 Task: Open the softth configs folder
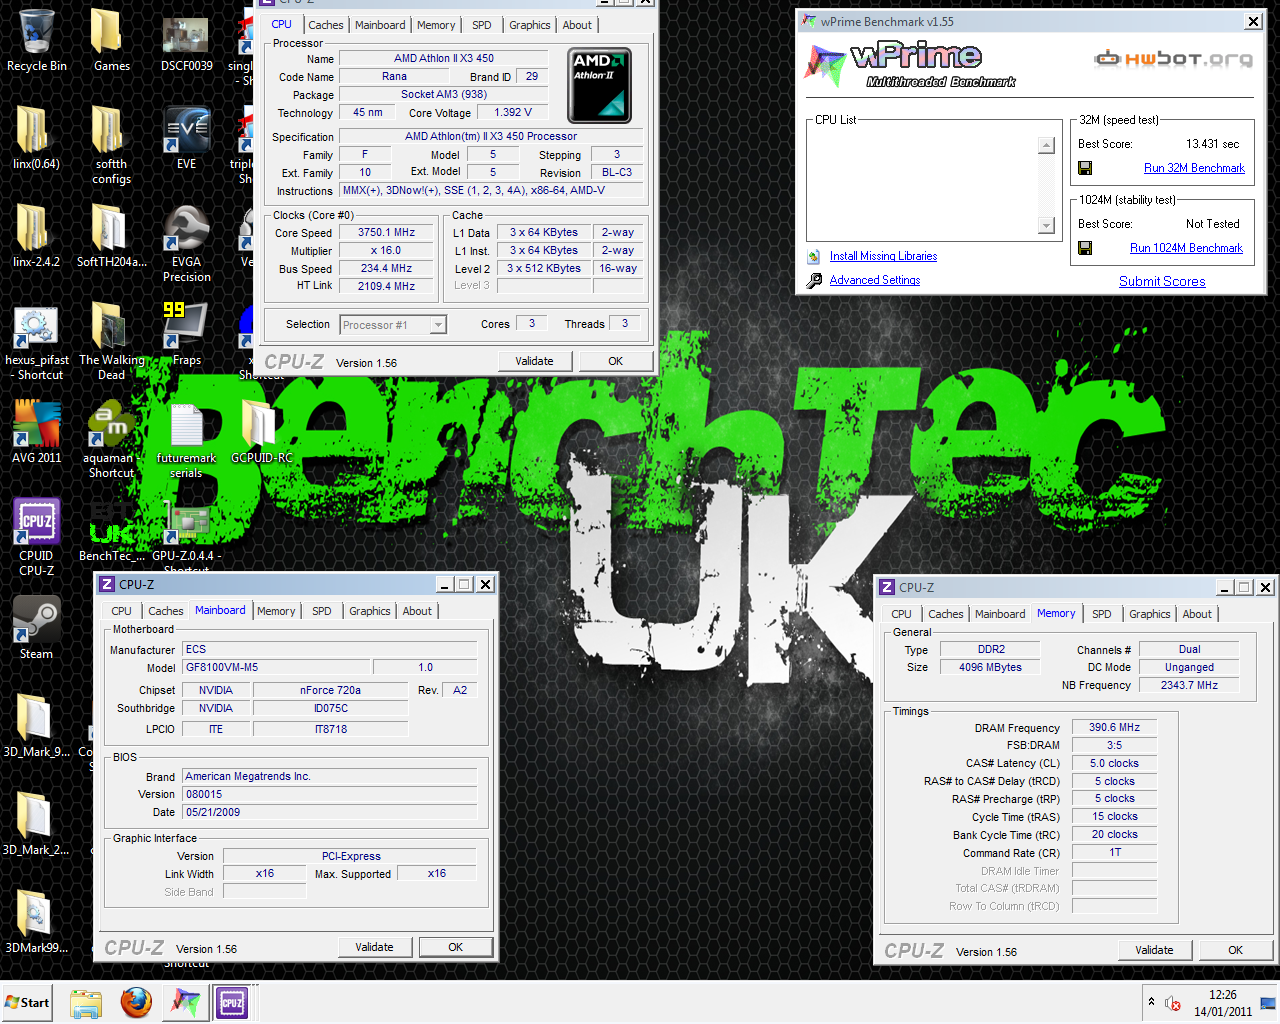(111, 145)
